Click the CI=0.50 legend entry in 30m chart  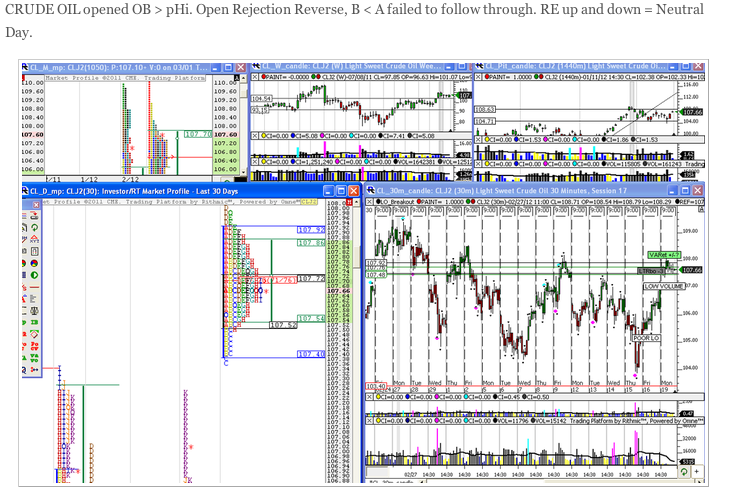coord(536,397)
